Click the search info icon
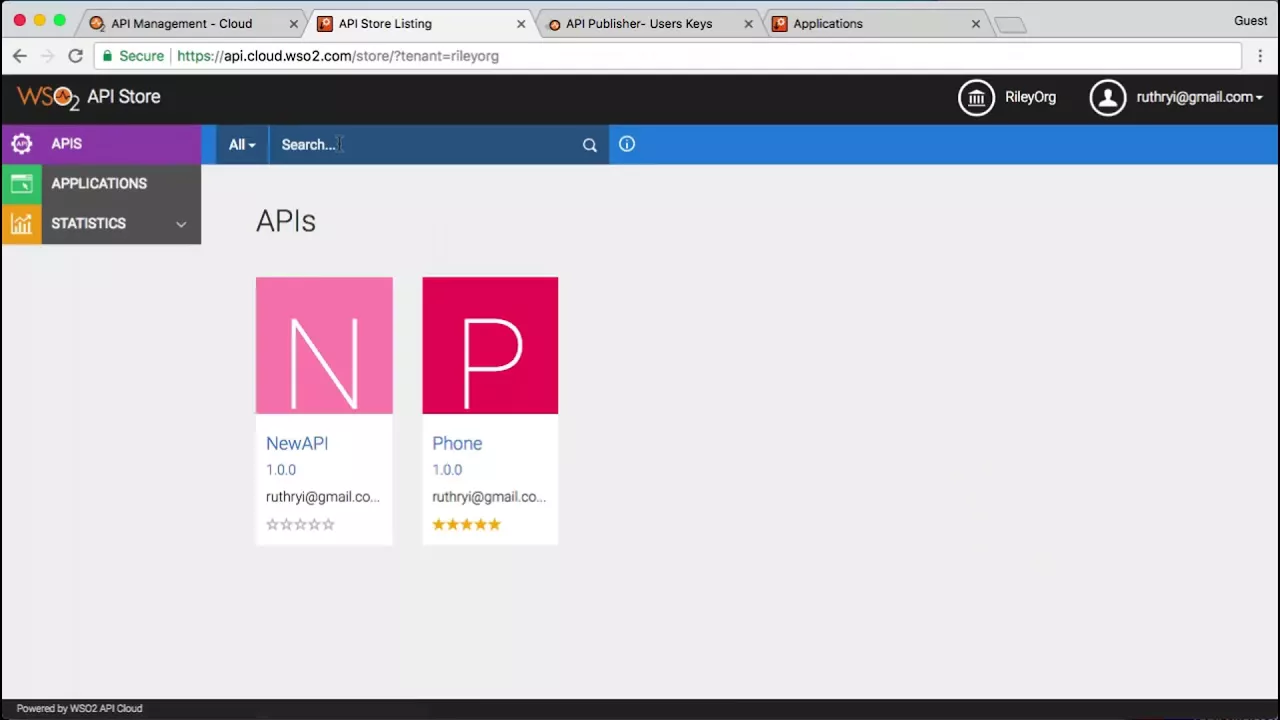The width and height of the screenshot is (1280, 720). 627,144
